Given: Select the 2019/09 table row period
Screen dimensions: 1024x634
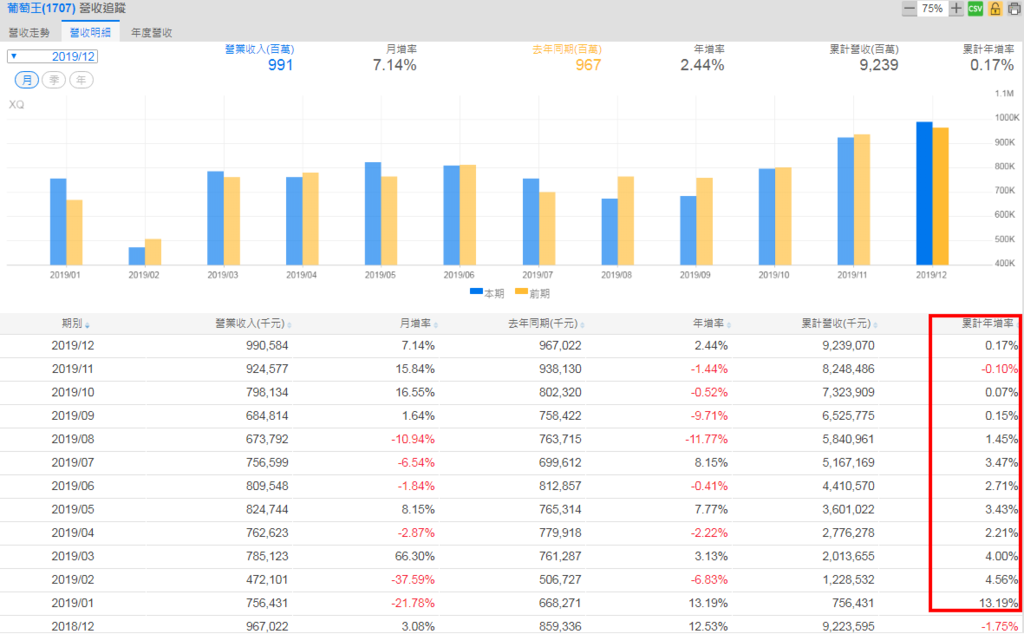Looking at the screenshot, I should coord(72,416).
